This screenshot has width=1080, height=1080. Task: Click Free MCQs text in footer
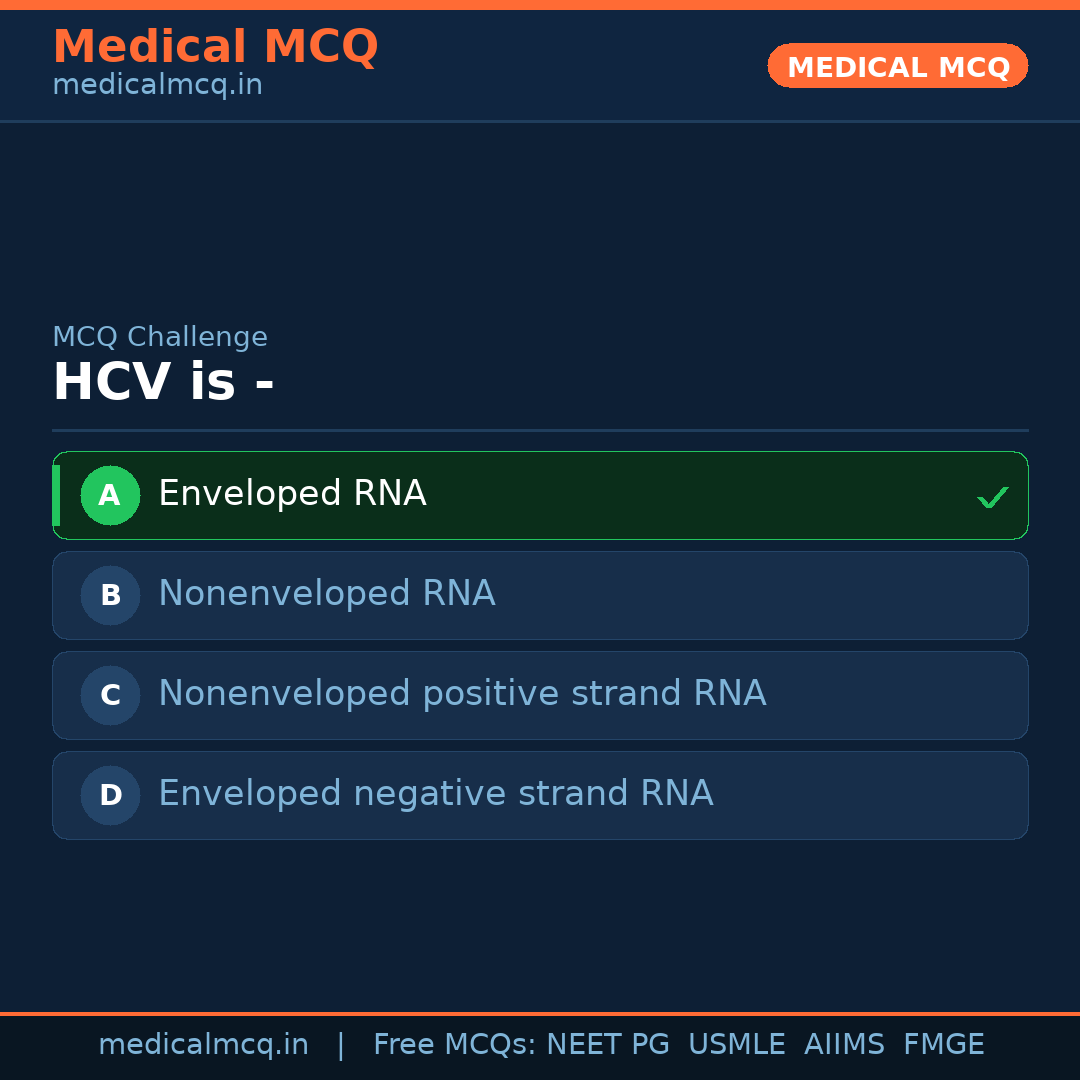455,1045
